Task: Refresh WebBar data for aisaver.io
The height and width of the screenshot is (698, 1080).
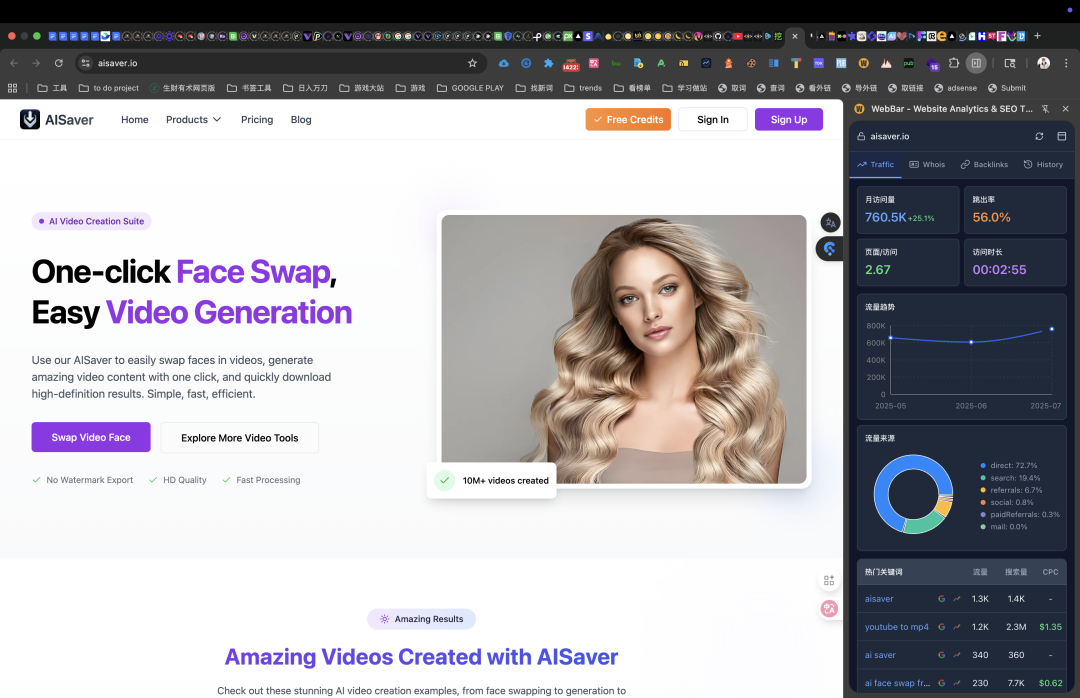Action: [x=1039, y=136]
